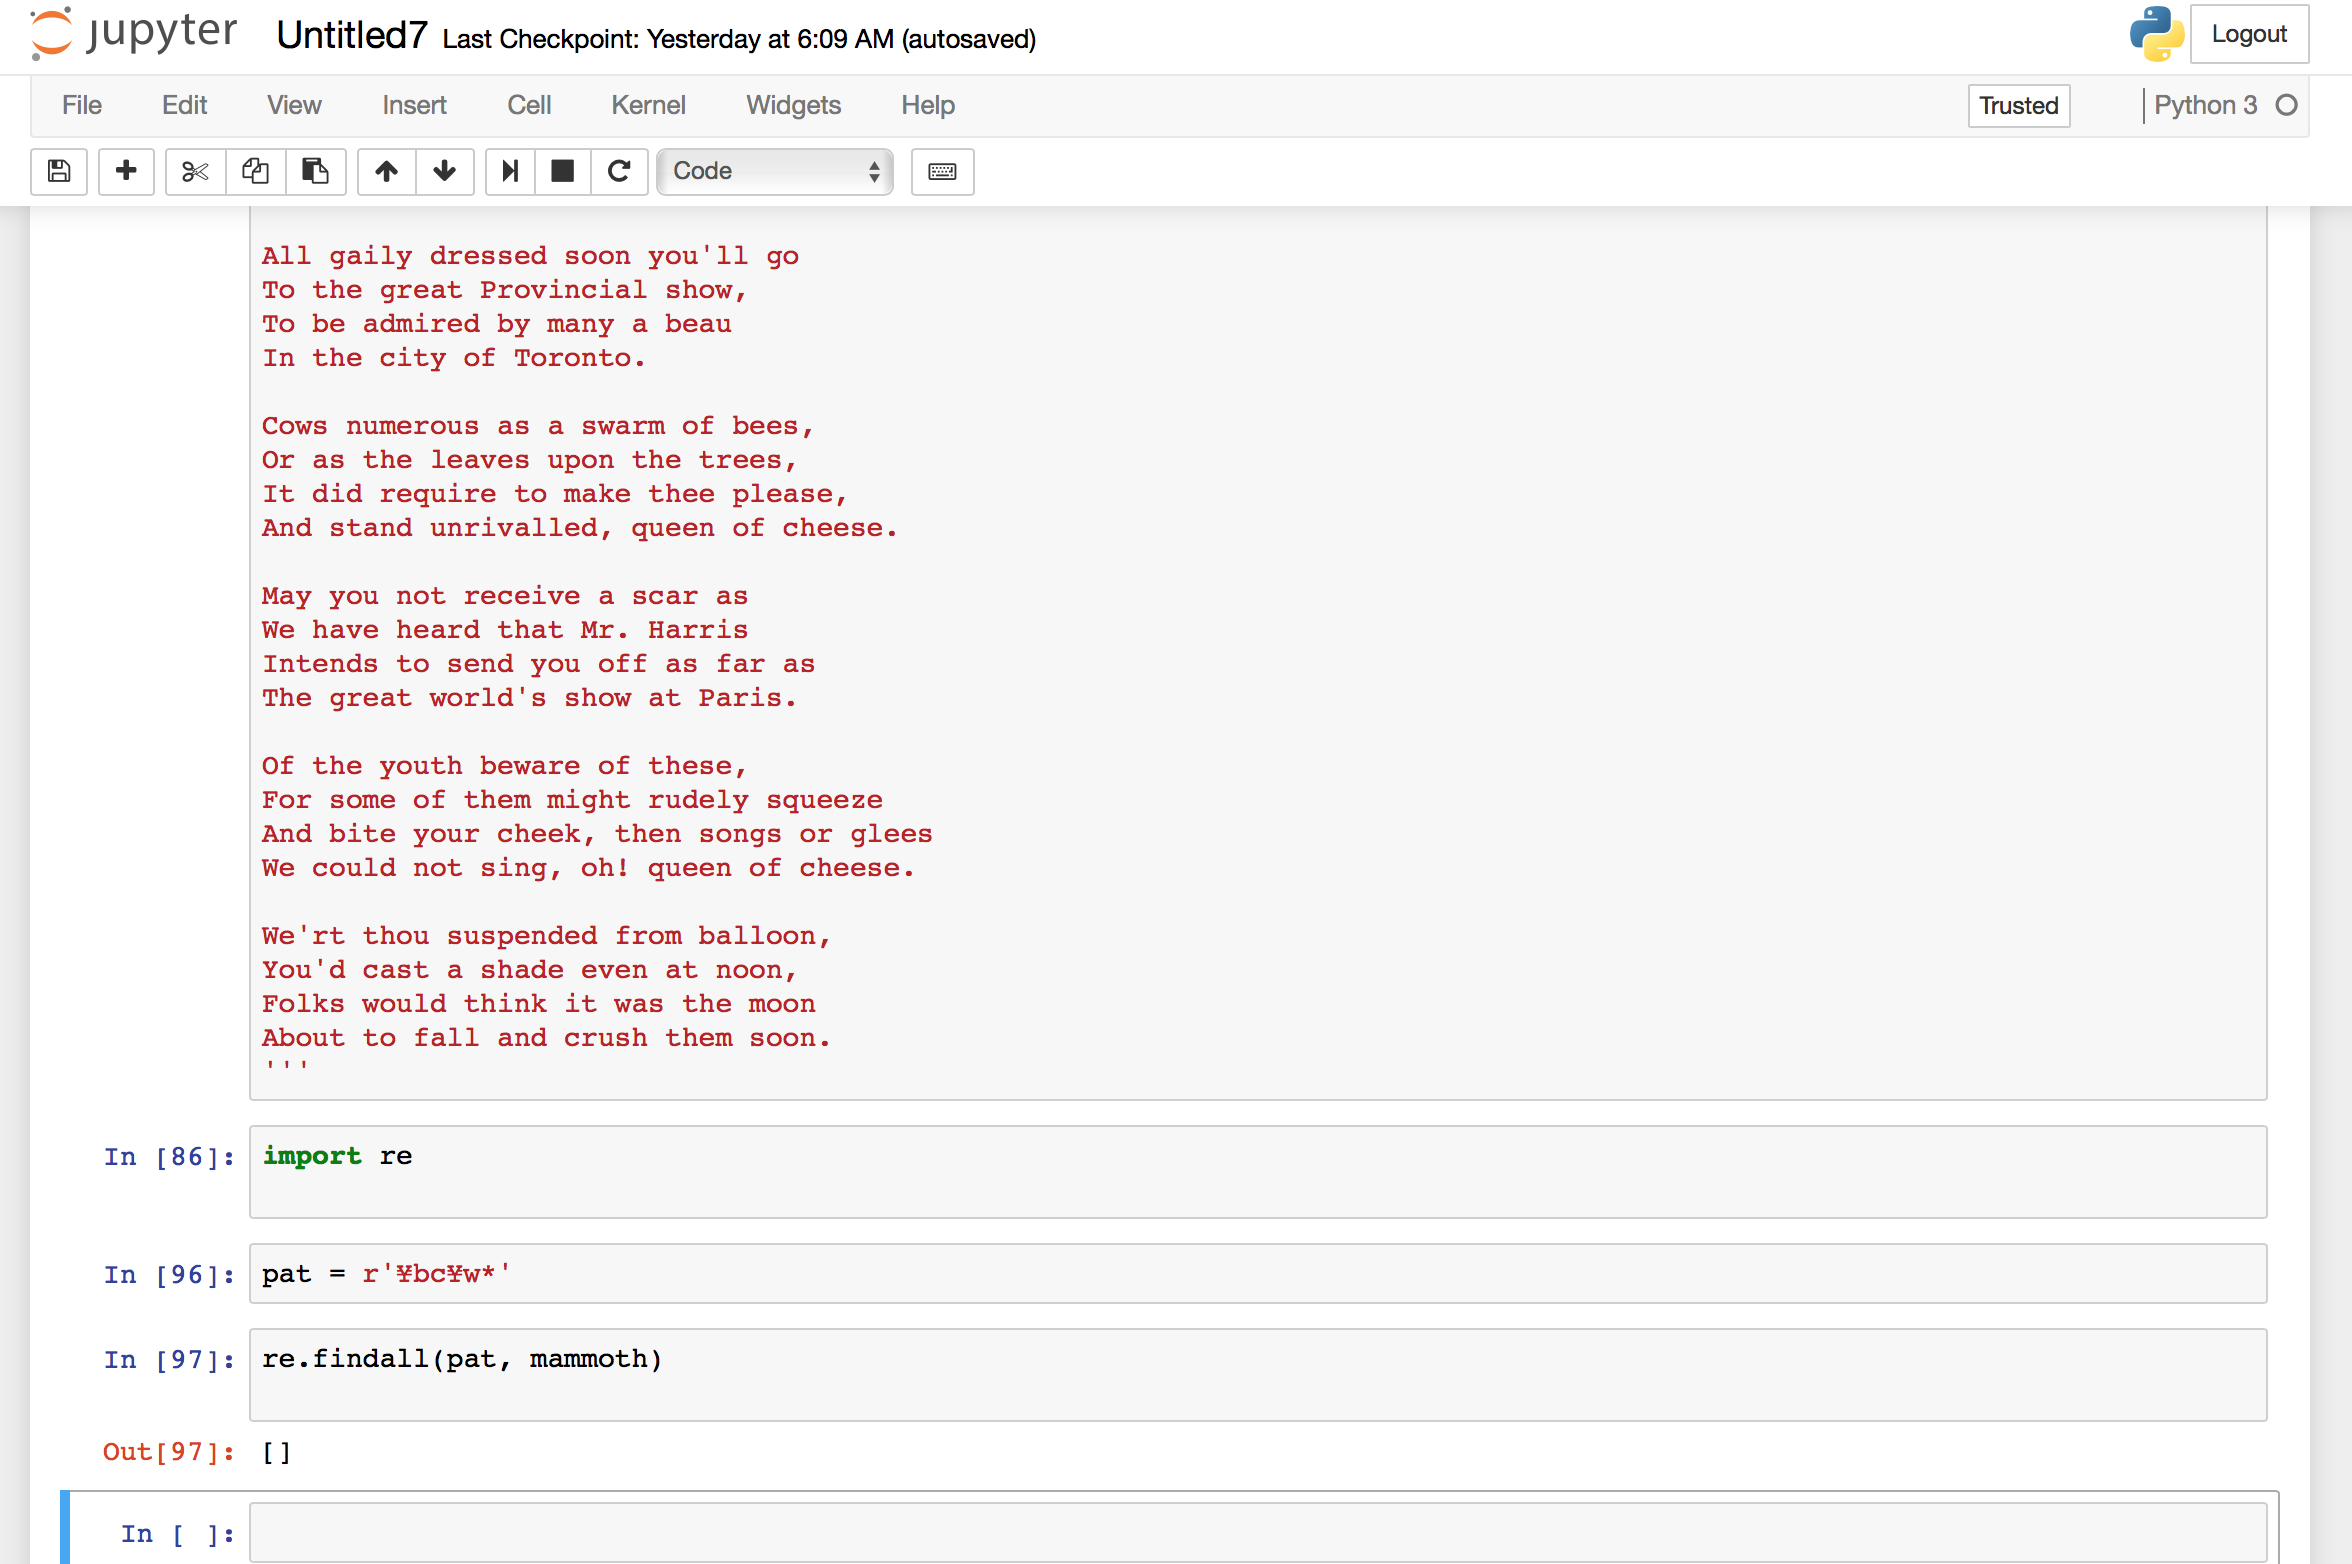Click the Out[97] prompt label
This screenshot has width=2352, height=1564.
[x=168, y=1451]
